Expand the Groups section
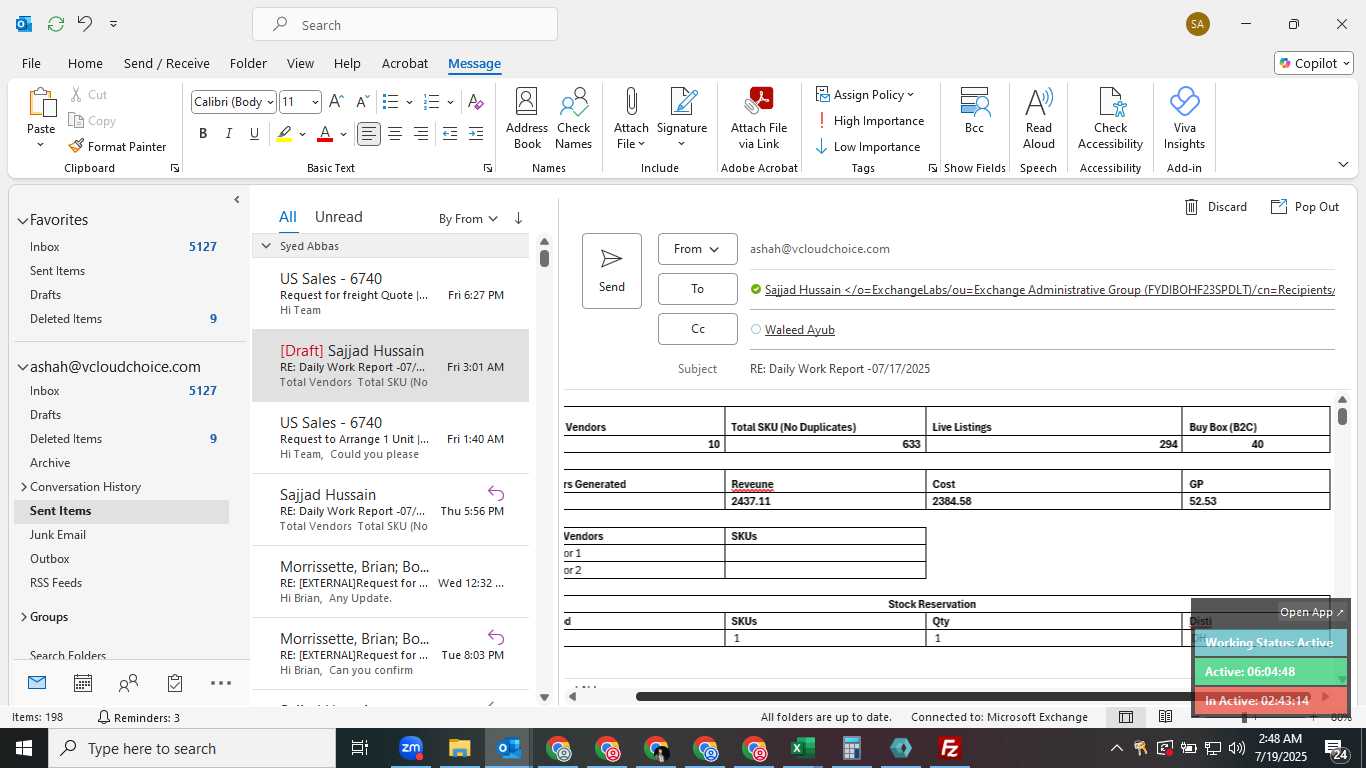 pos(23,617)
